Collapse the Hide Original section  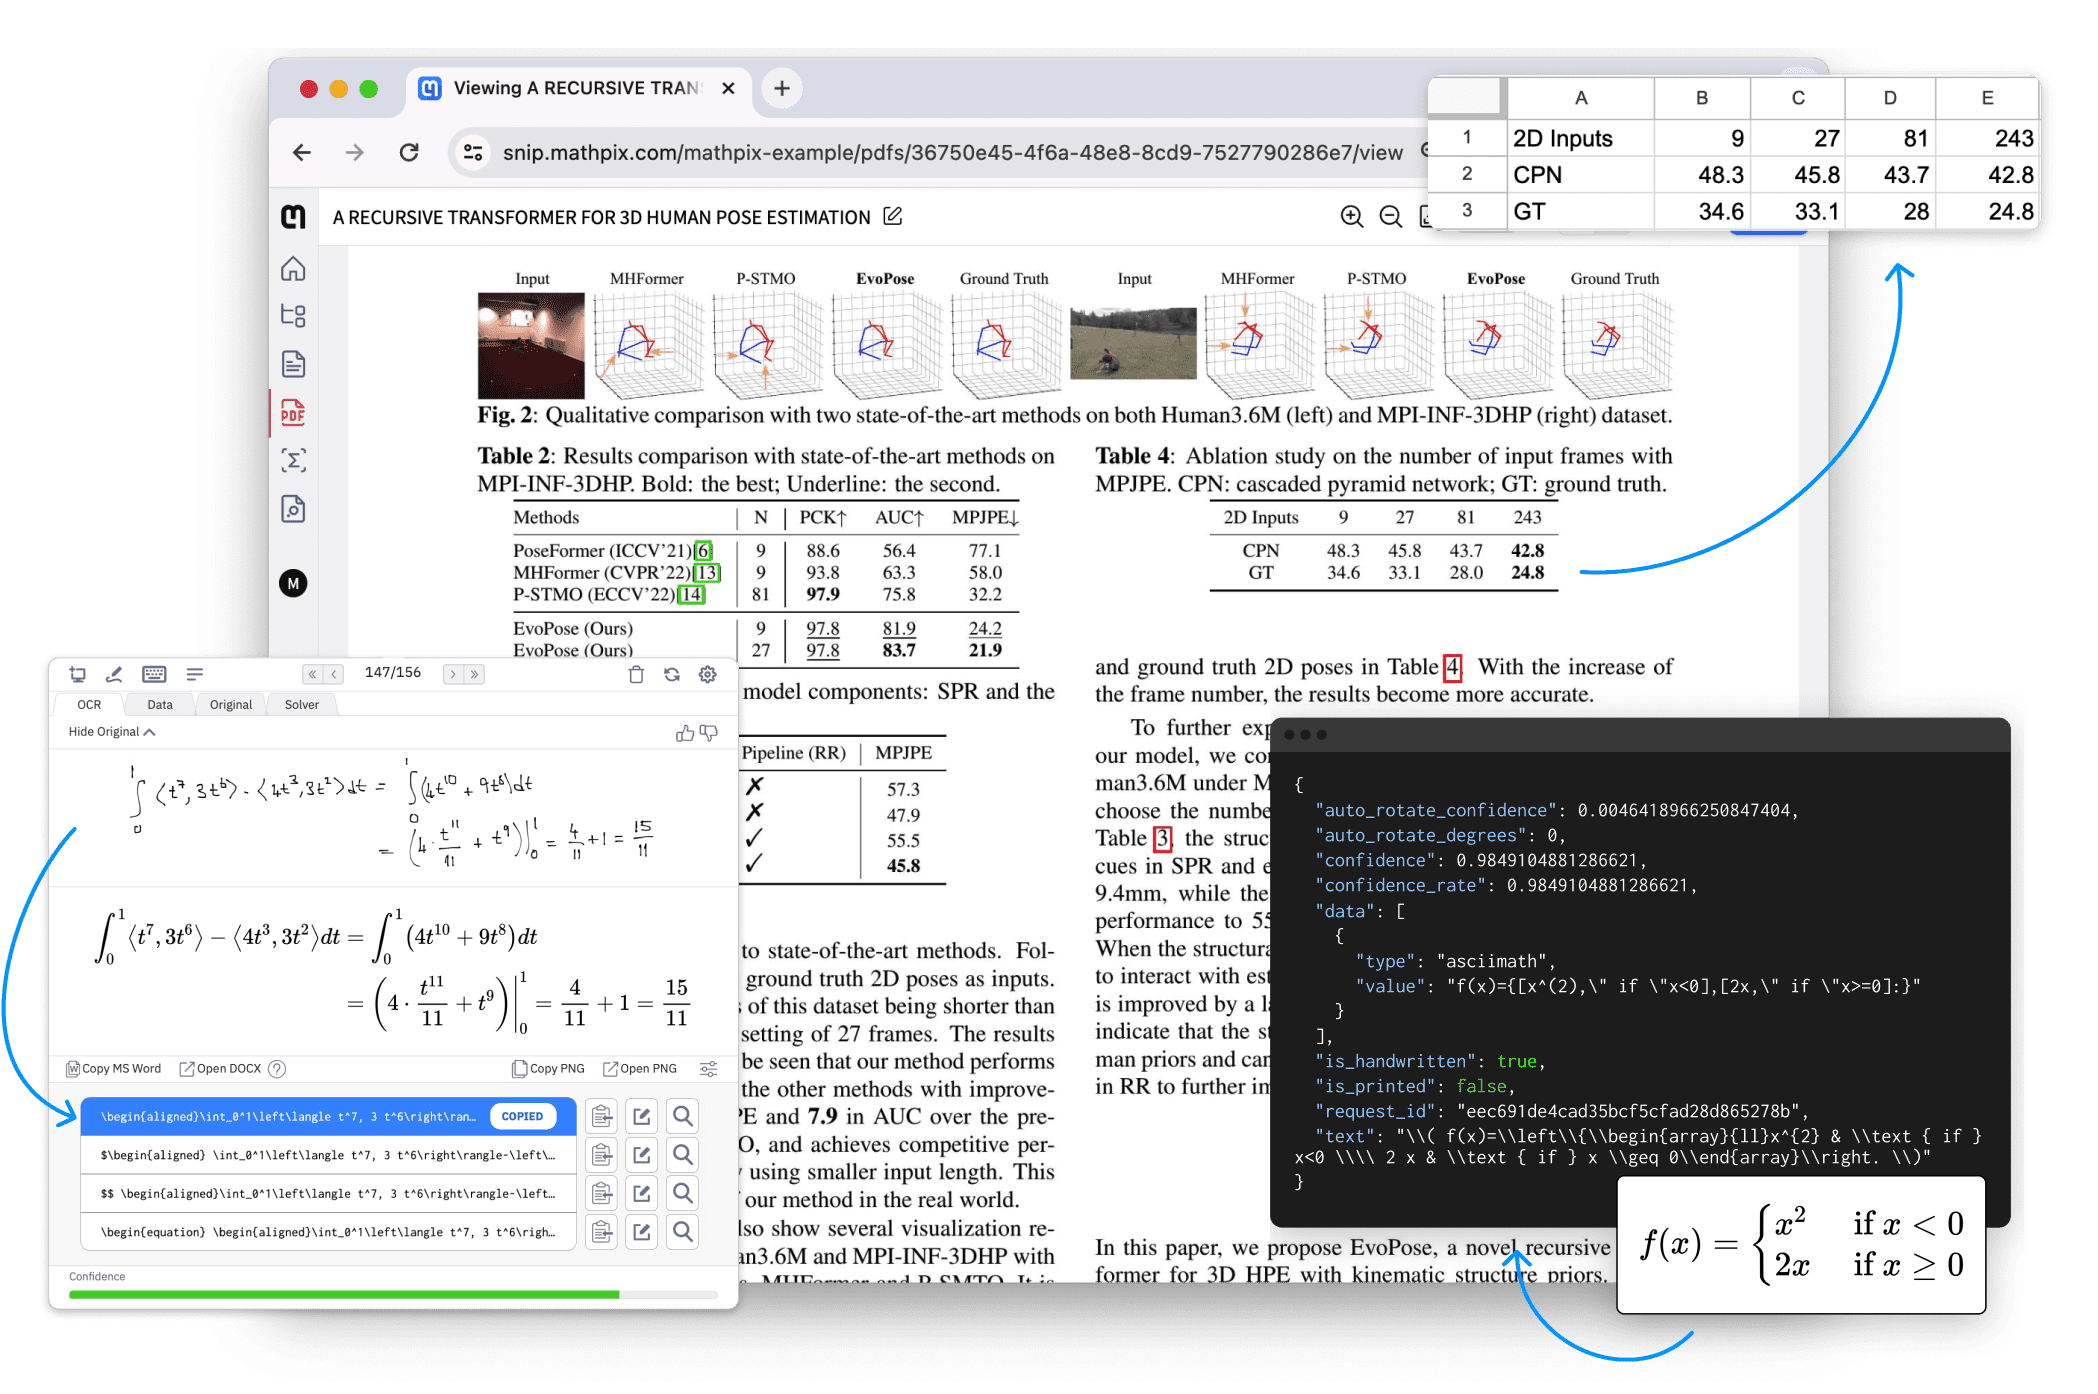111,732
